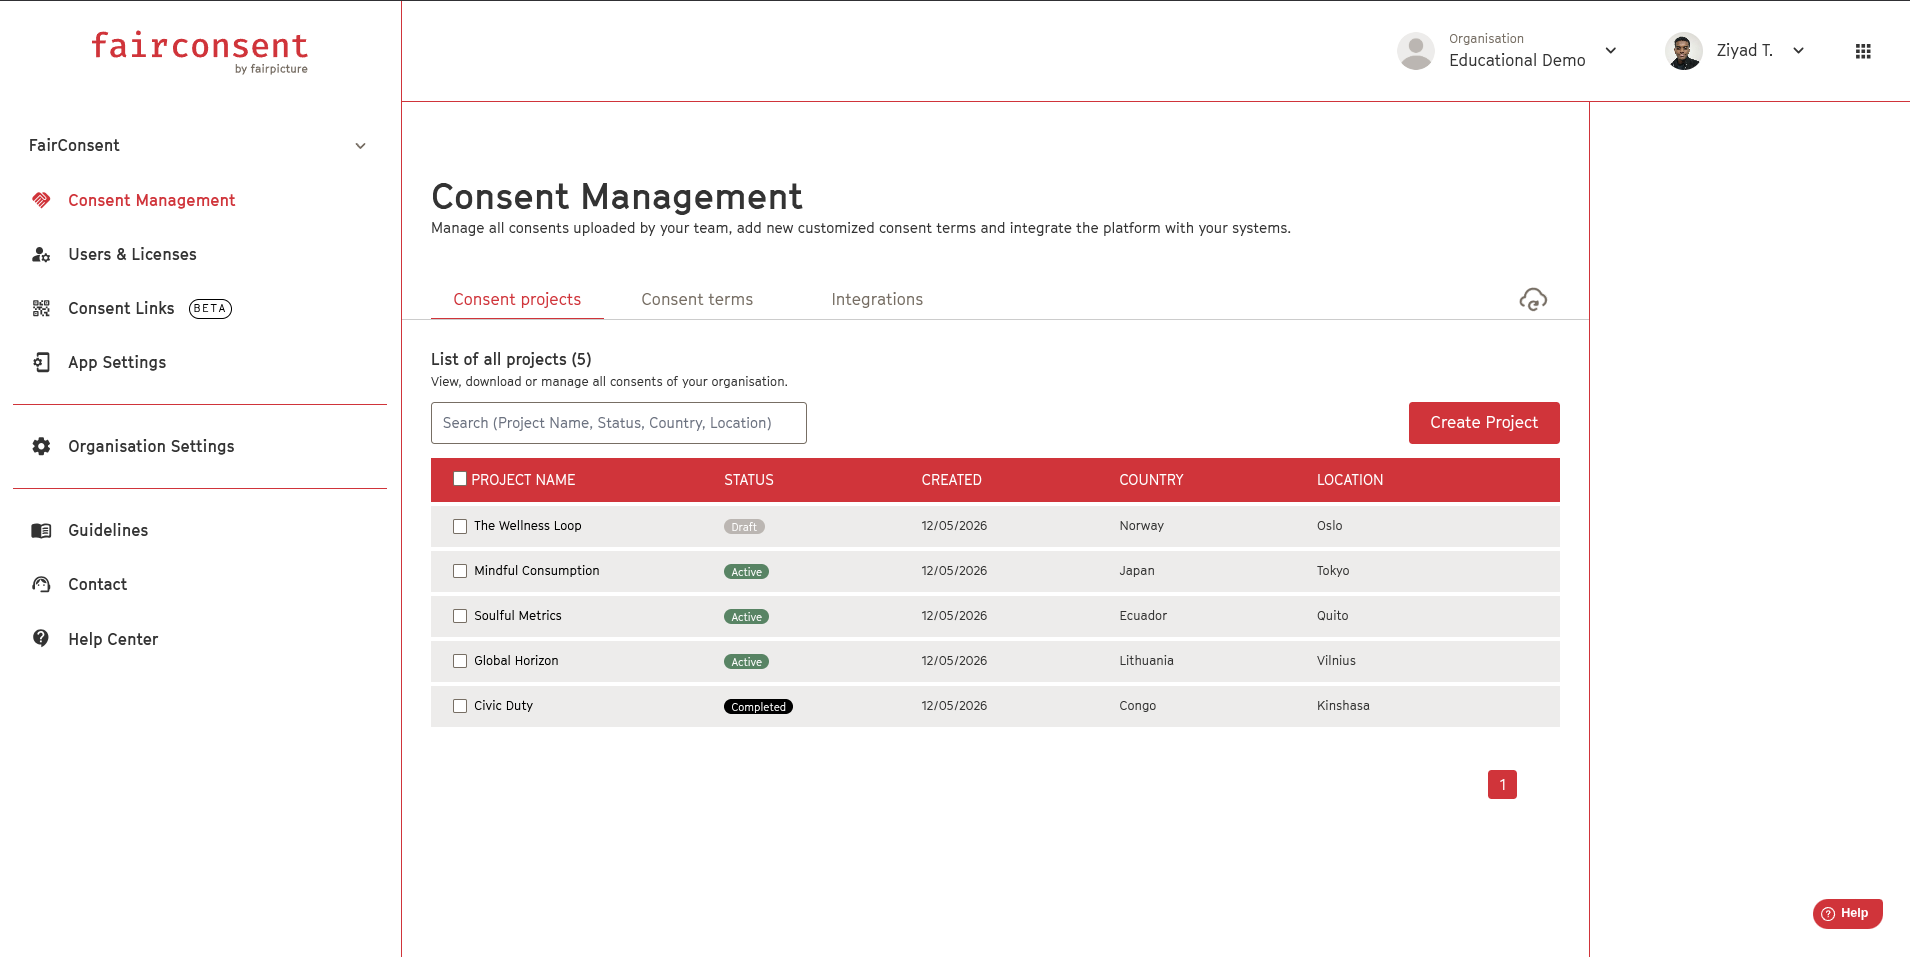Open The Wellness Loop project
The height and width of the screenshot is (957, 1910).
coord(527,526)
